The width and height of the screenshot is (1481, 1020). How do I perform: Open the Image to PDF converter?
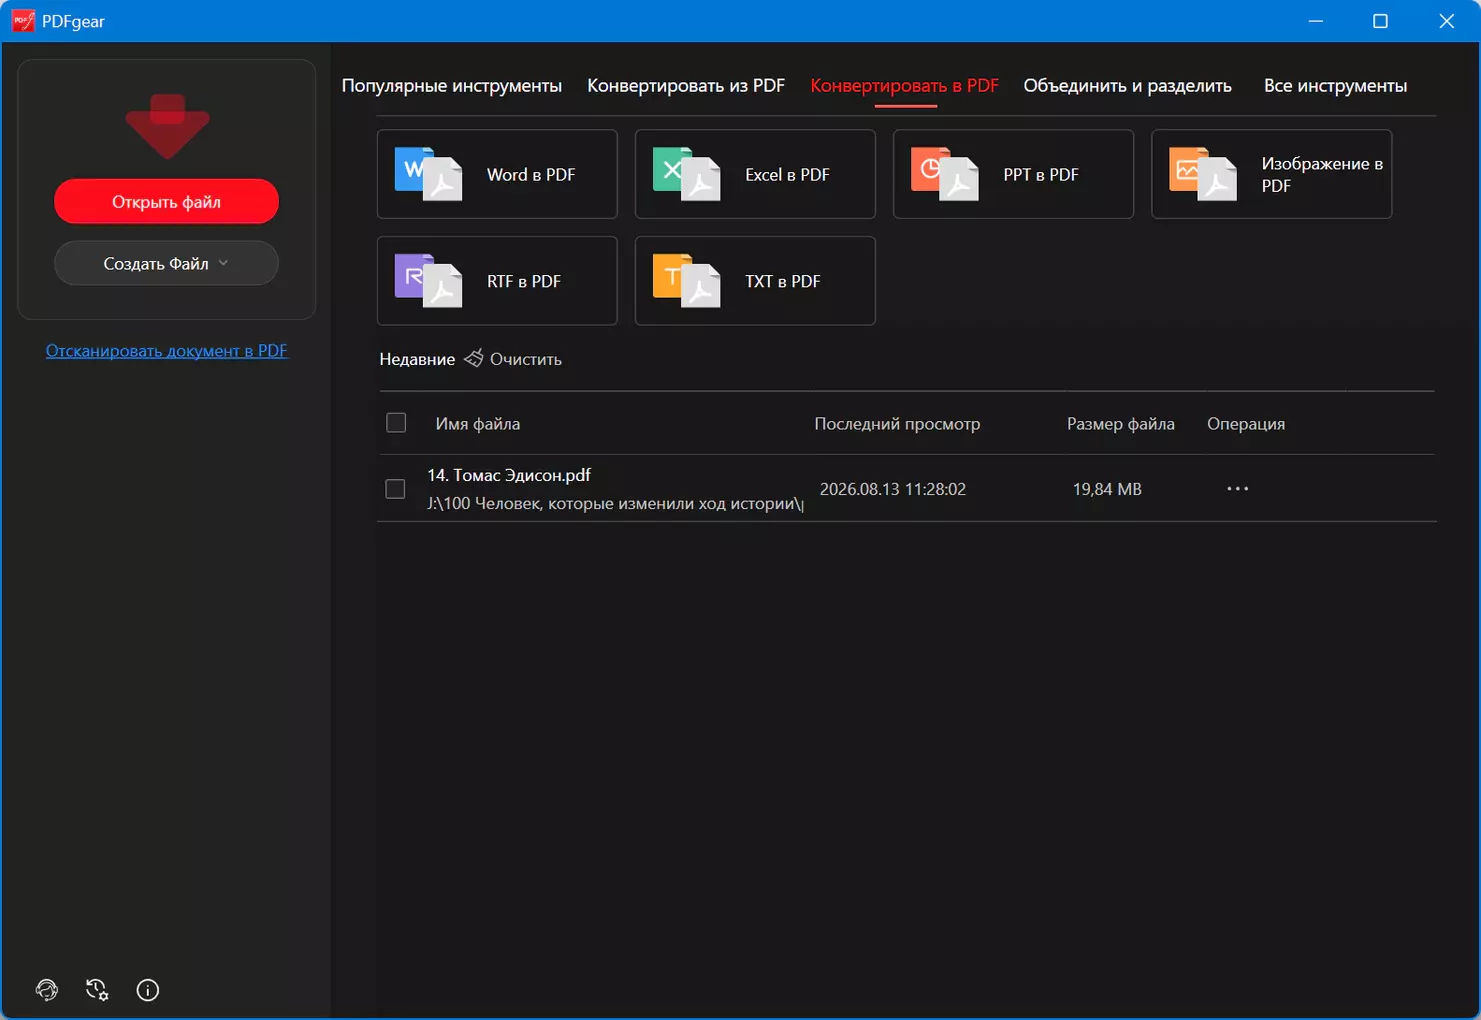tap(1271, 174)
